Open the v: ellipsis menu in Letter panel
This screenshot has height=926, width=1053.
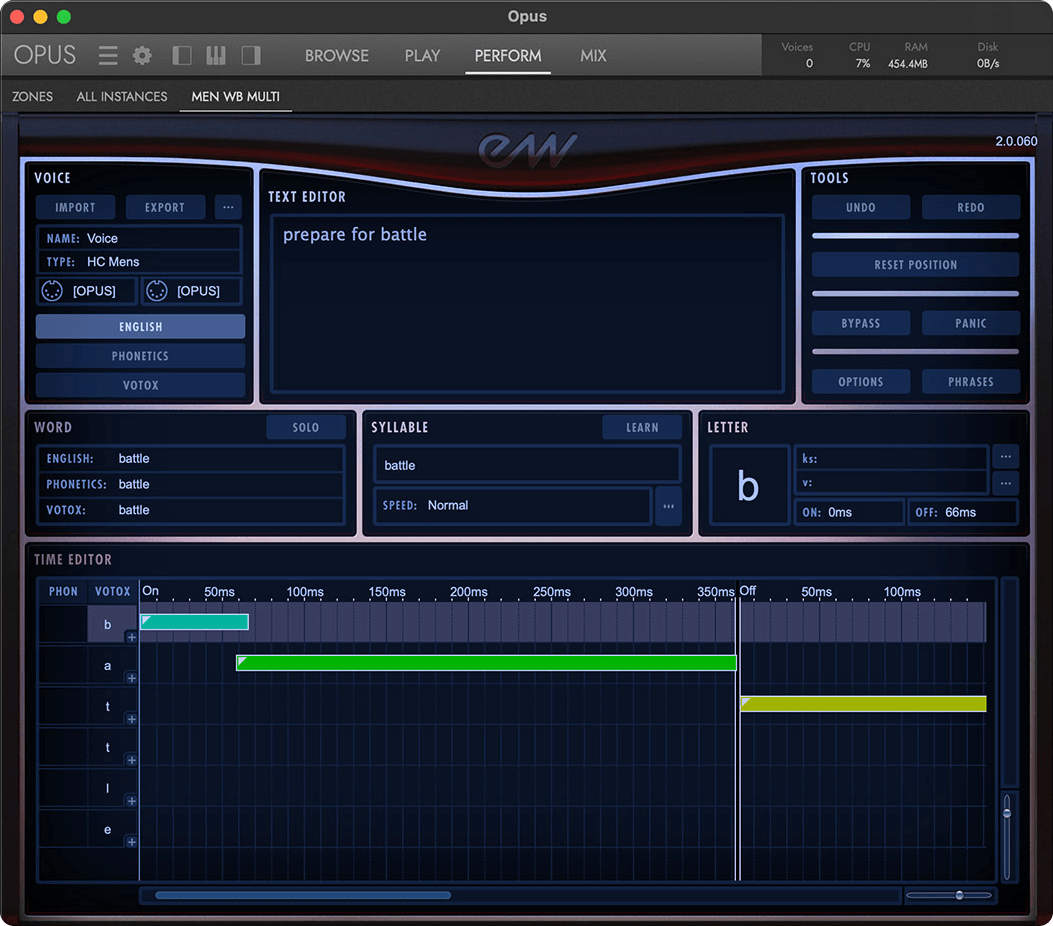coord(1005,483)
